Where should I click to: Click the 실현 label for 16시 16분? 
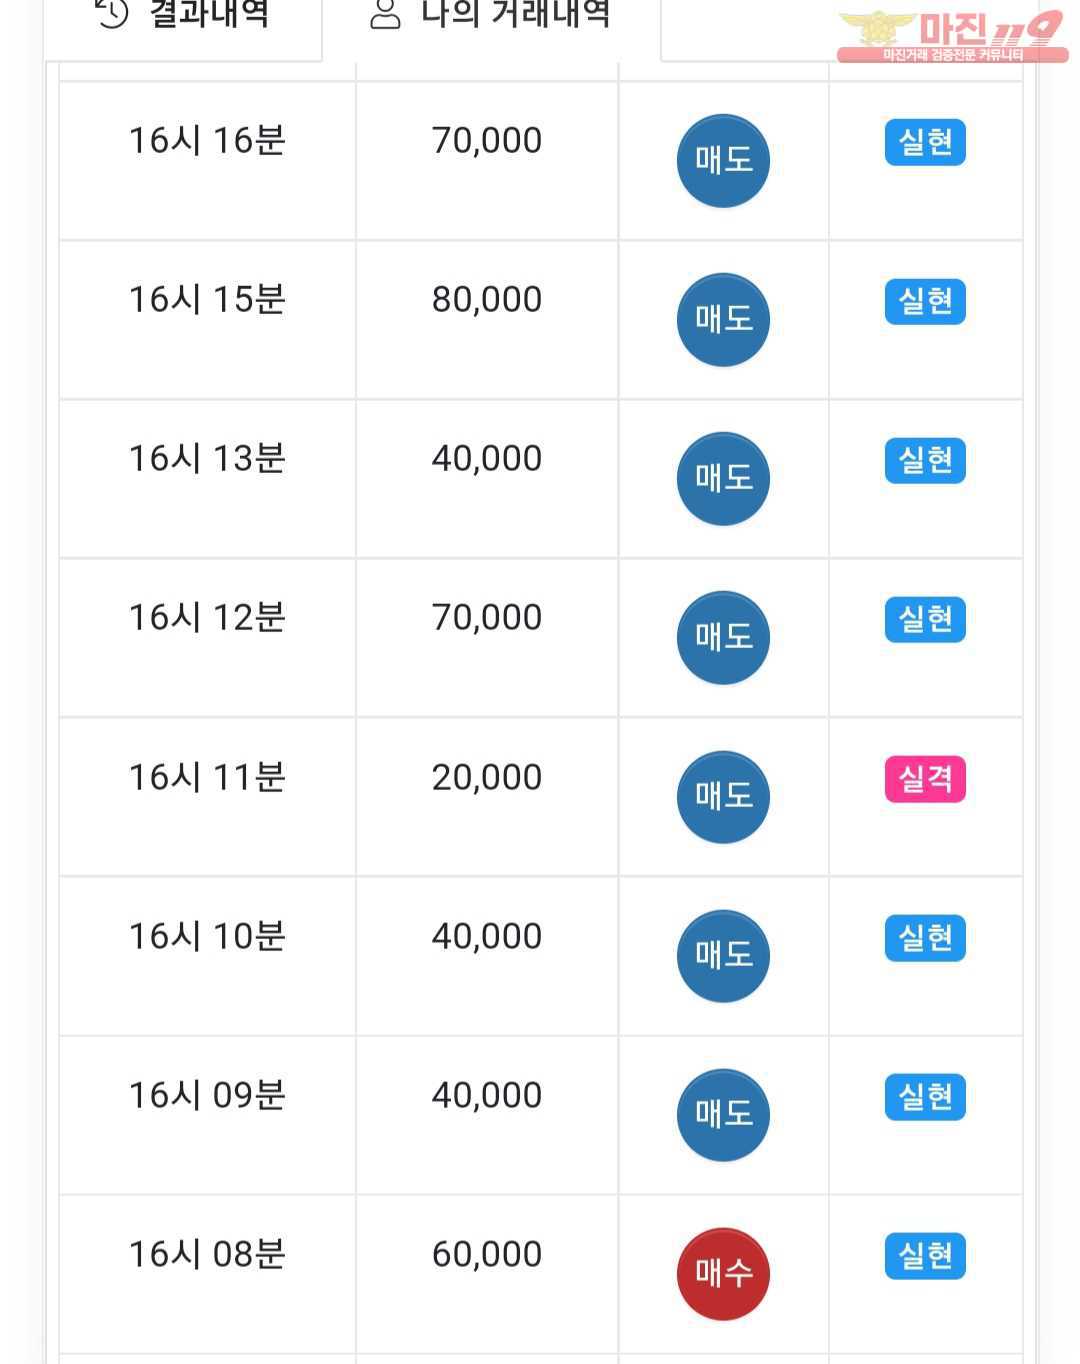(x=925, y=142)
